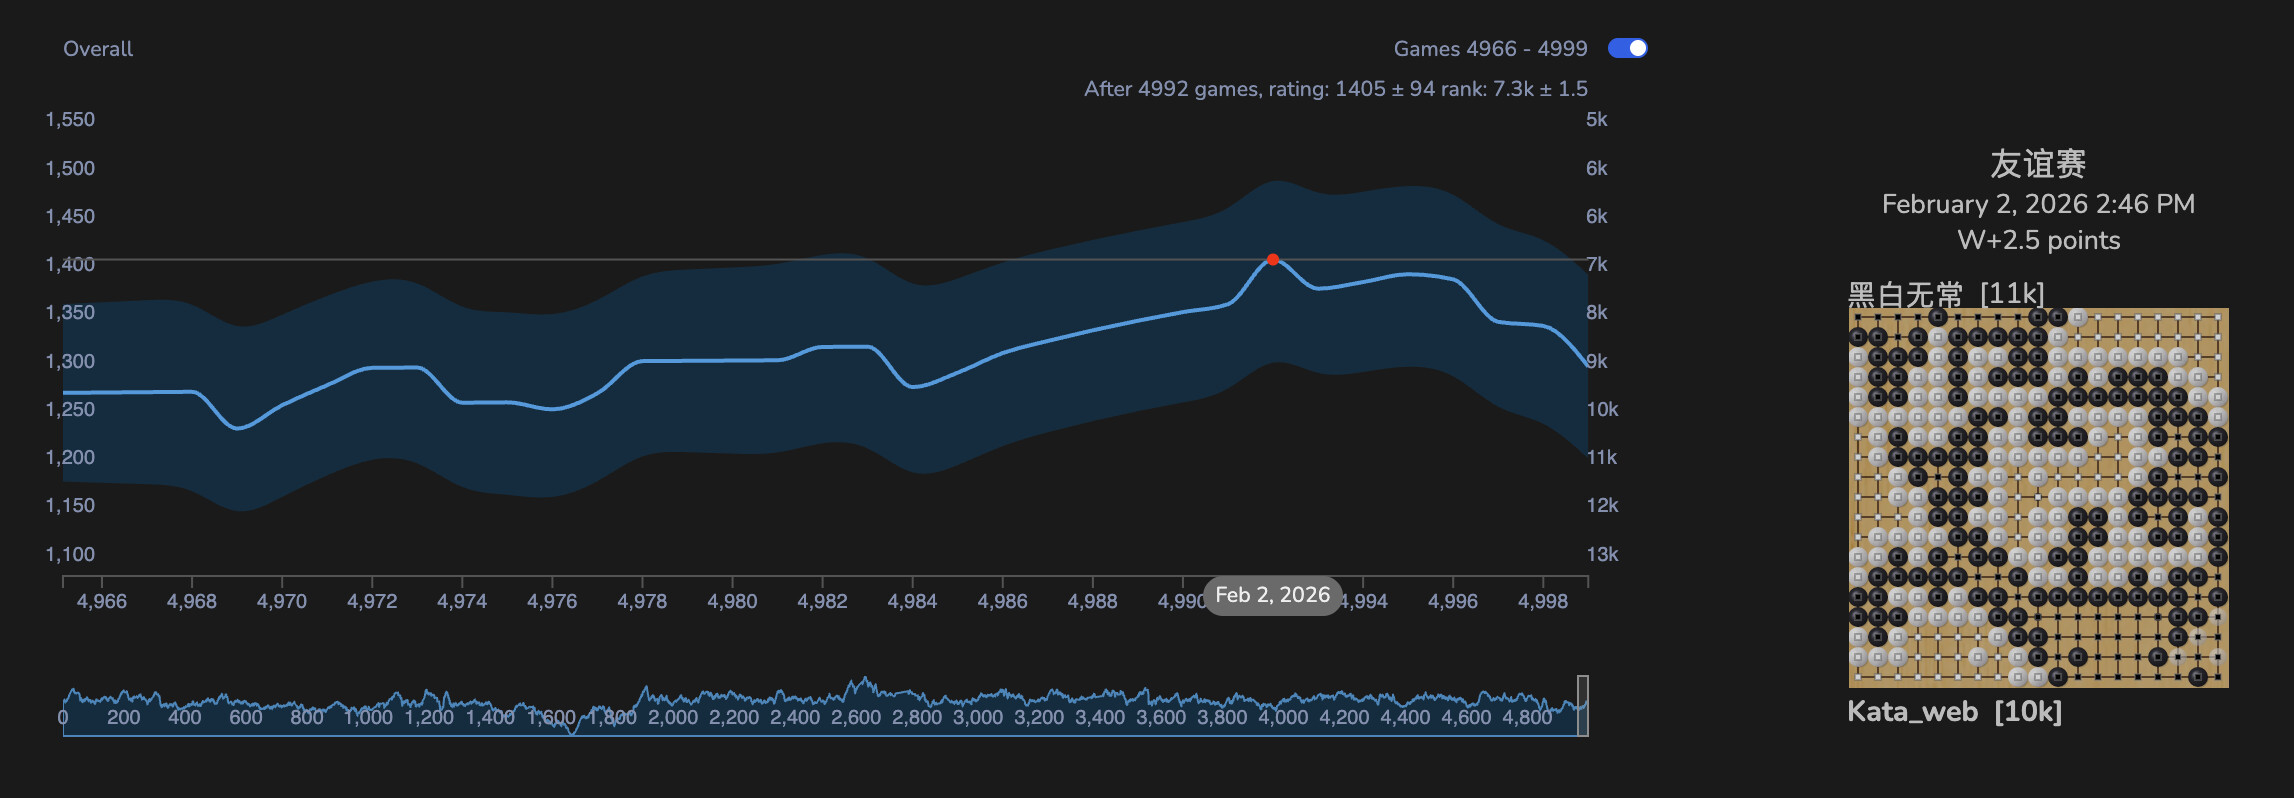Click the 4,980 tick on game axis

(x=732, y=601)
